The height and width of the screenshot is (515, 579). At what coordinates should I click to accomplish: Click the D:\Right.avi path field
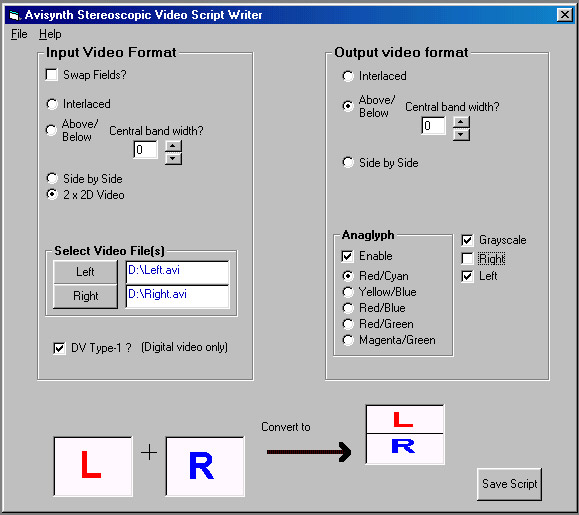tap(177, 296)
